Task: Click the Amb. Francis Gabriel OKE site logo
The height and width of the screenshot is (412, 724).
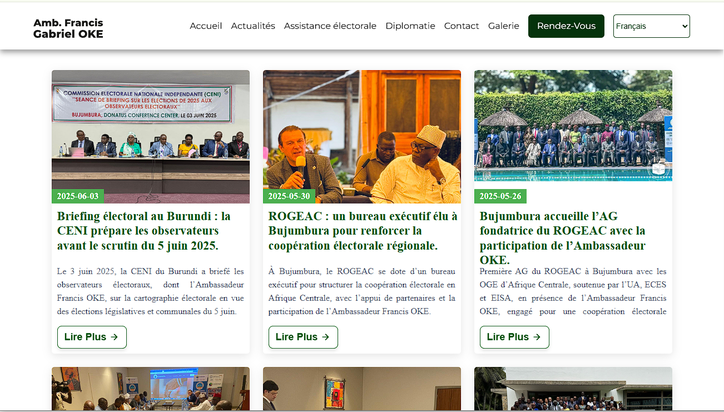Action: click(68, 28)
